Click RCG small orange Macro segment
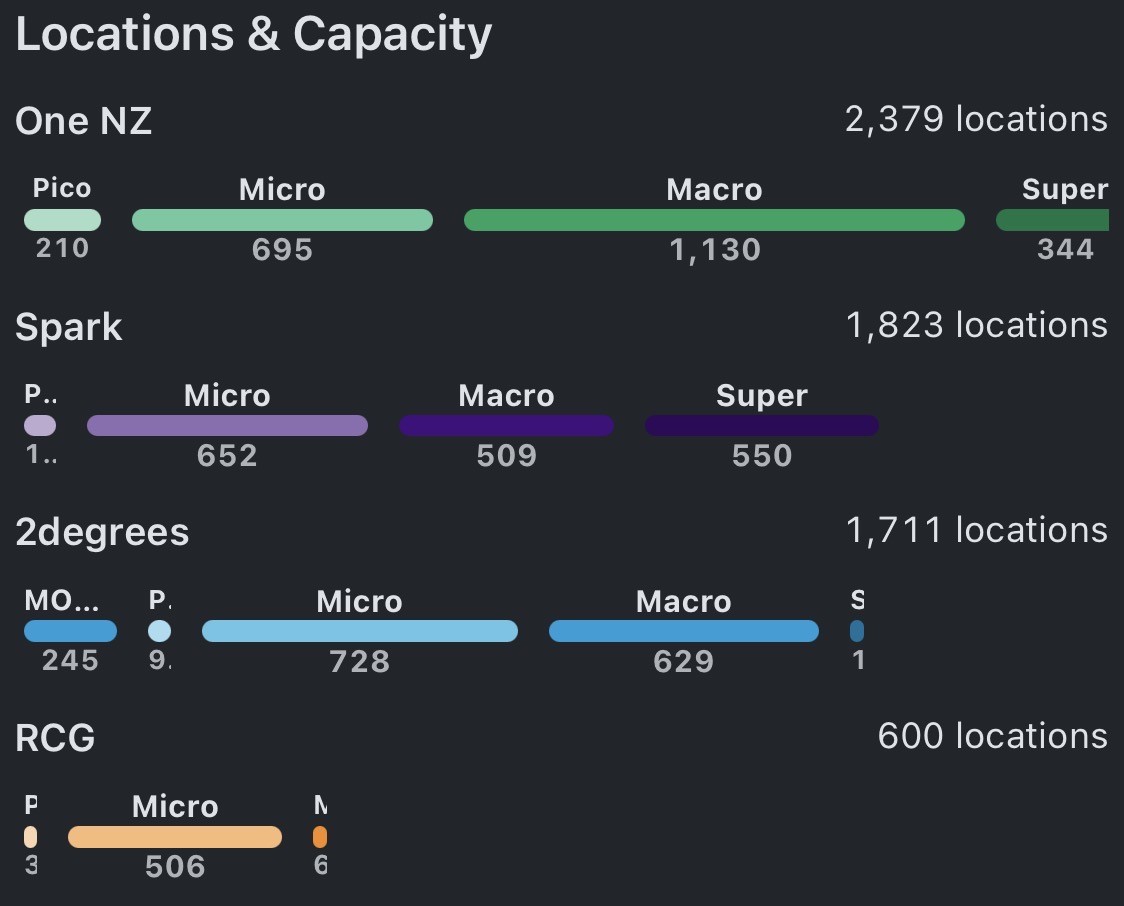 (x=320, y=837)
